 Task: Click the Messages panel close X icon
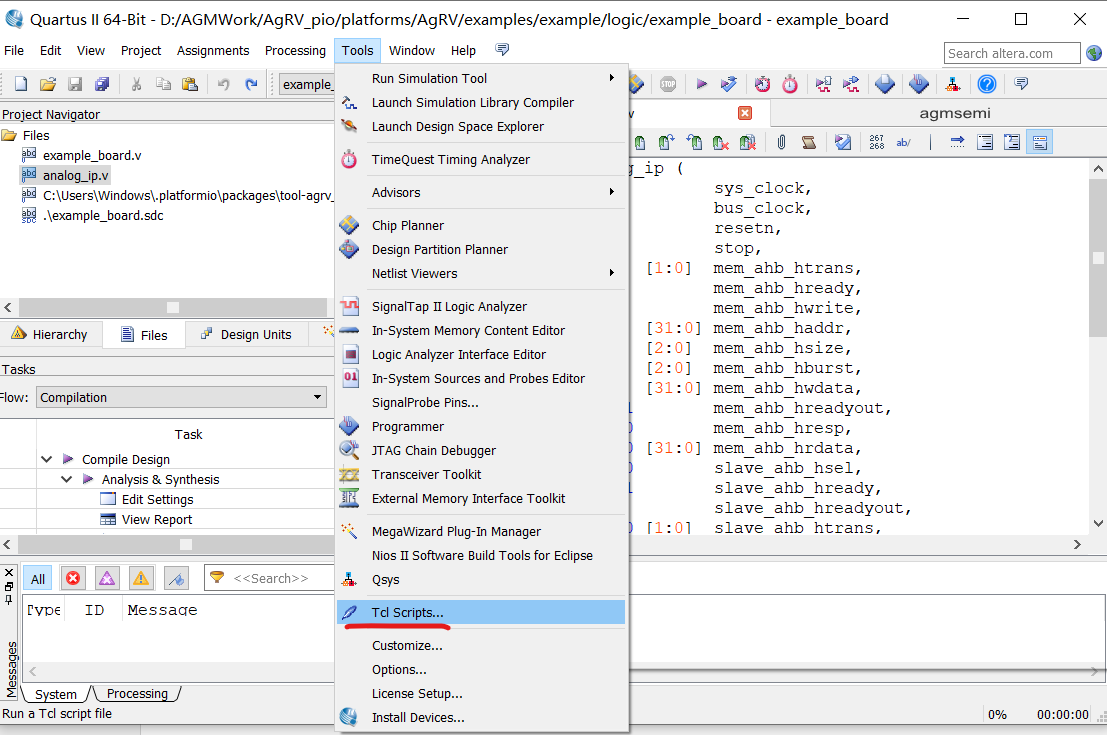[8, 573]
